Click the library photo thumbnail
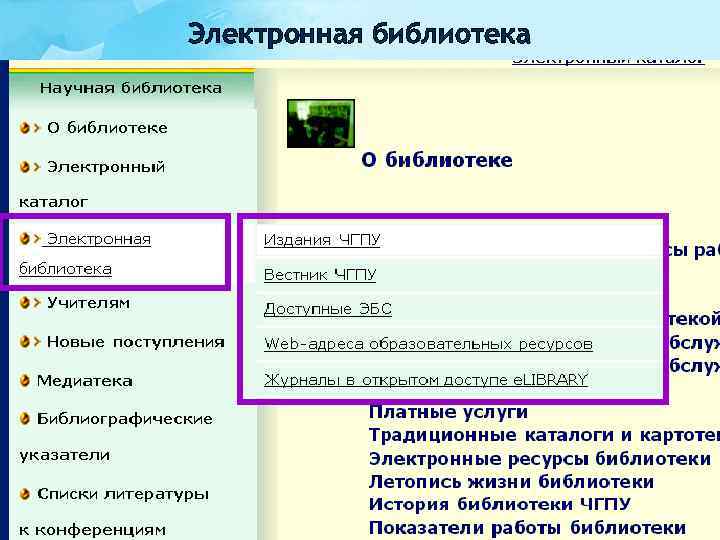Screen dimensions: 720x540 tap(321, 124)
